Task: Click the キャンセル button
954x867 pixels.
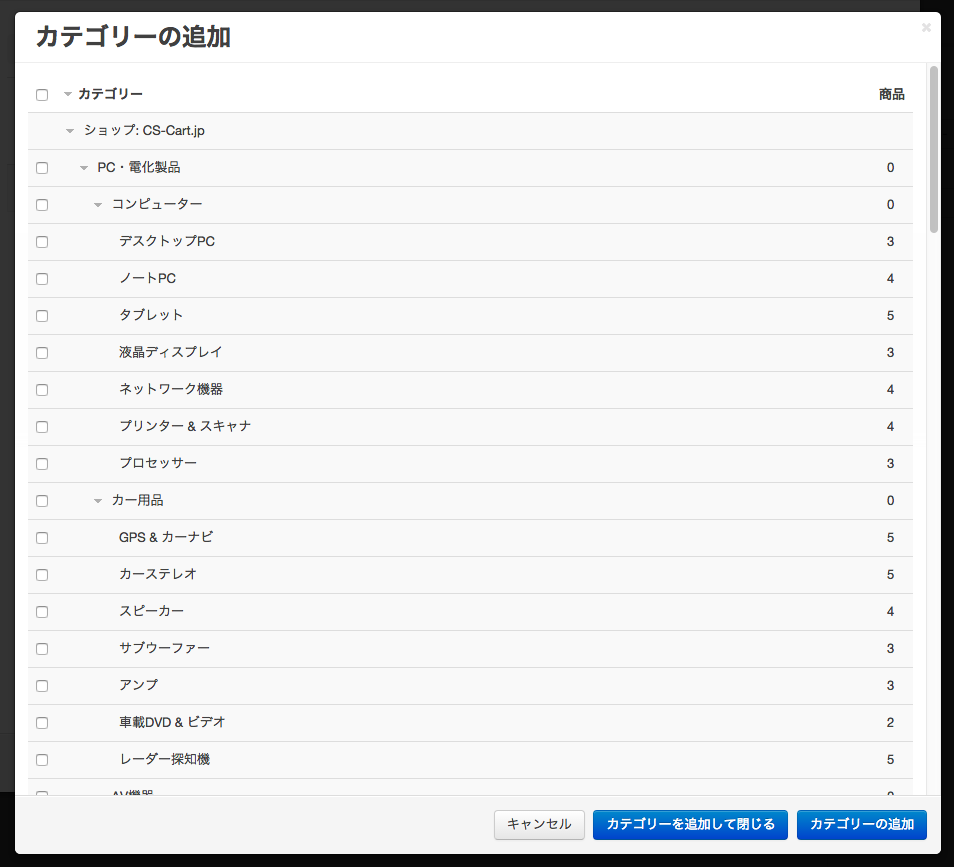Action: (539, 824)
